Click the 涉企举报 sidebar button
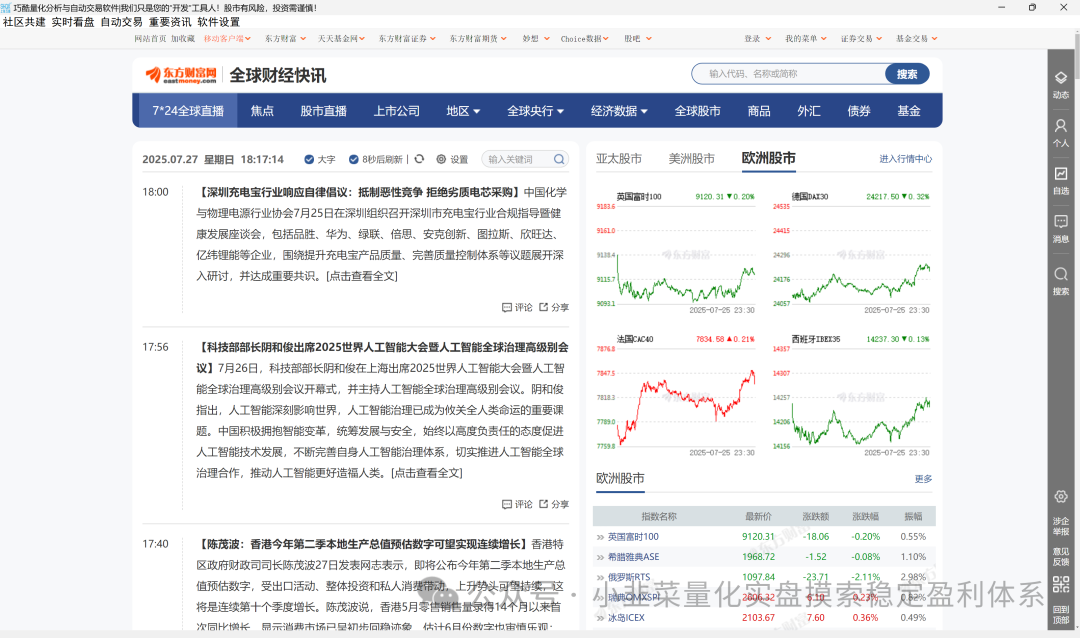1080x638 pixels. tap(1061, 526)
